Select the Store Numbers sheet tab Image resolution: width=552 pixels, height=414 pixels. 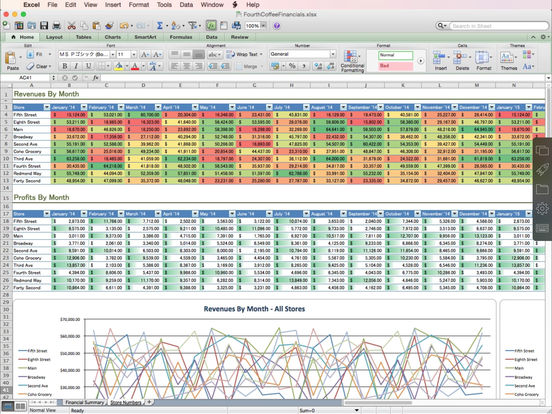(x=126, y=402)
